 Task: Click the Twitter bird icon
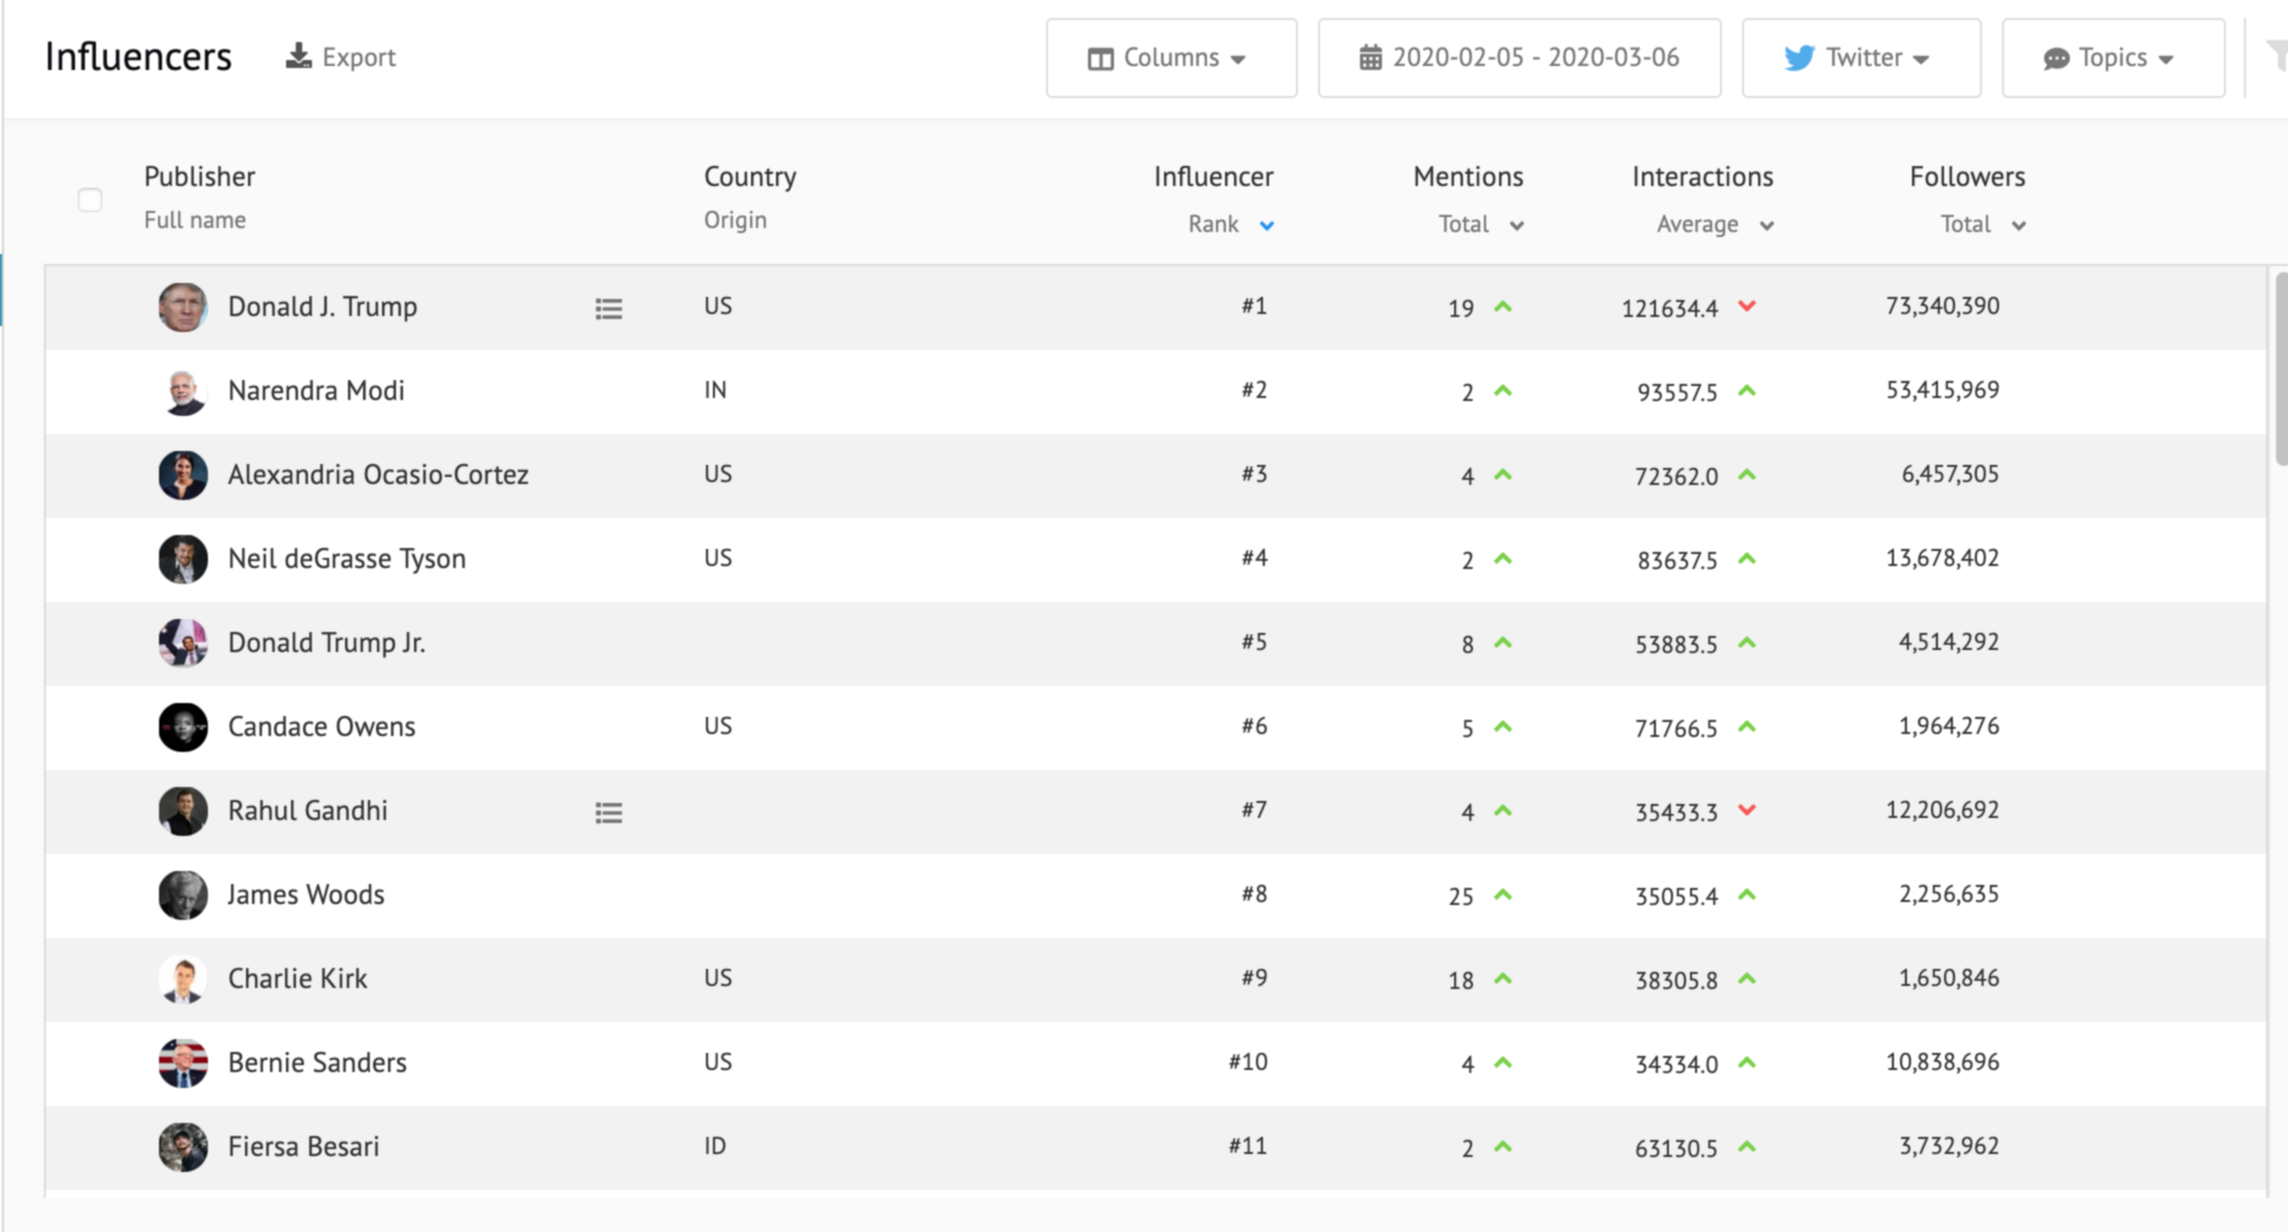(x=1799, y=58)
